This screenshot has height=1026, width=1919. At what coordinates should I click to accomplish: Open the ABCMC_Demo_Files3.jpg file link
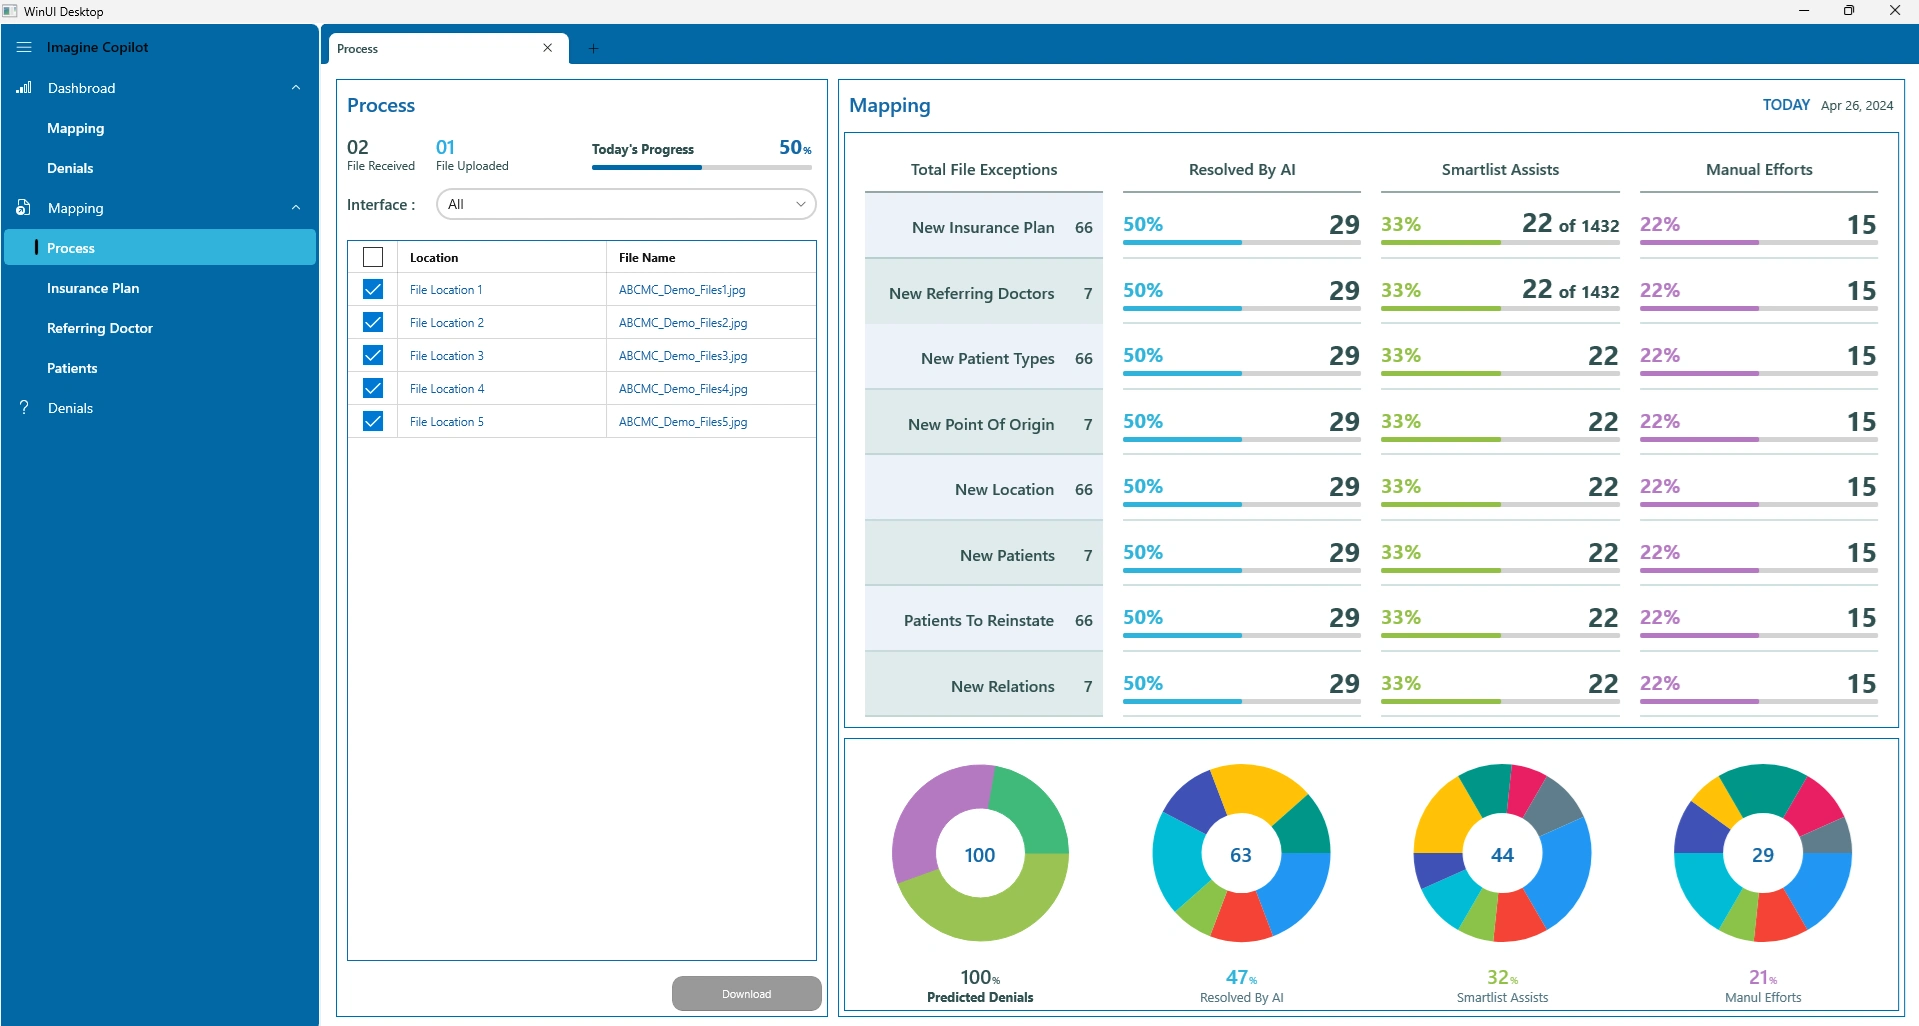click(x=683, y=356)
